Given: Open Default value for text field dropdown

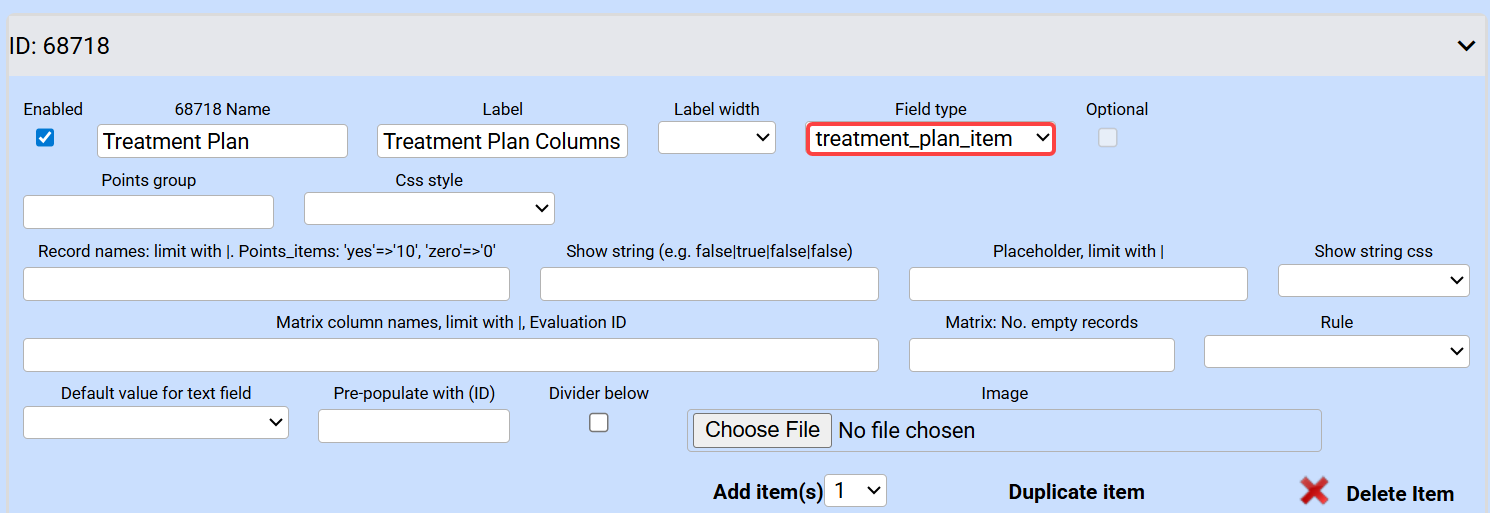Looking at the screenshot, I should tap(156, 422).
